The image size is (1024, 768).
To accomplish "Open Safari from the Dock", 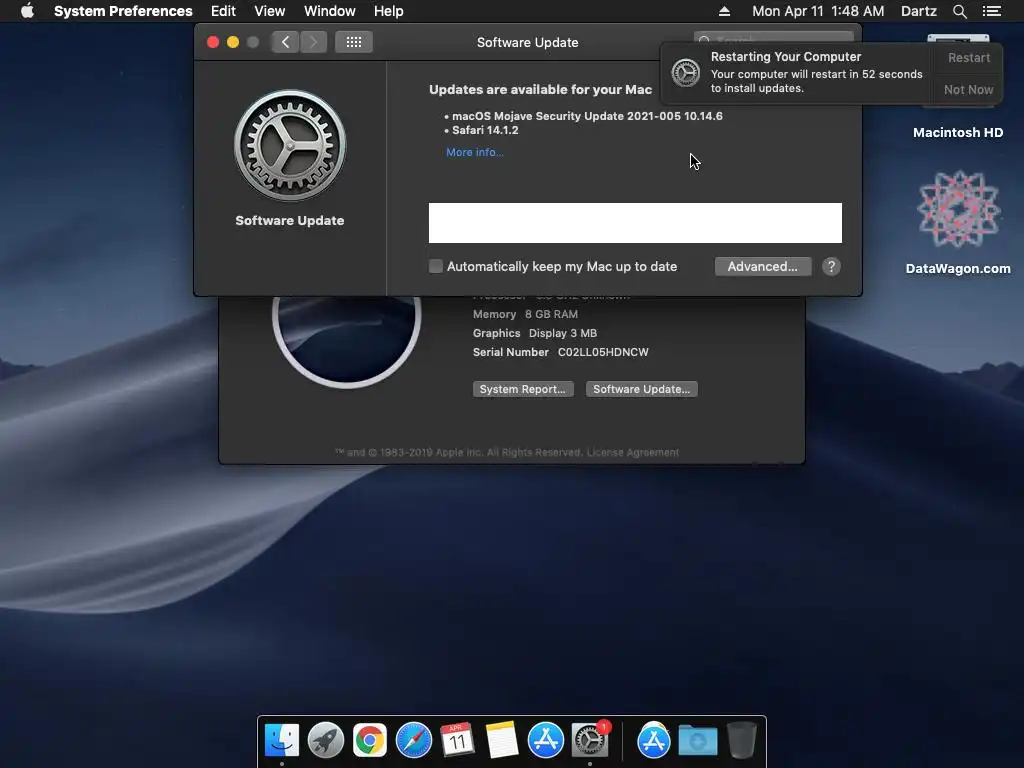I will tap(414, 741).
